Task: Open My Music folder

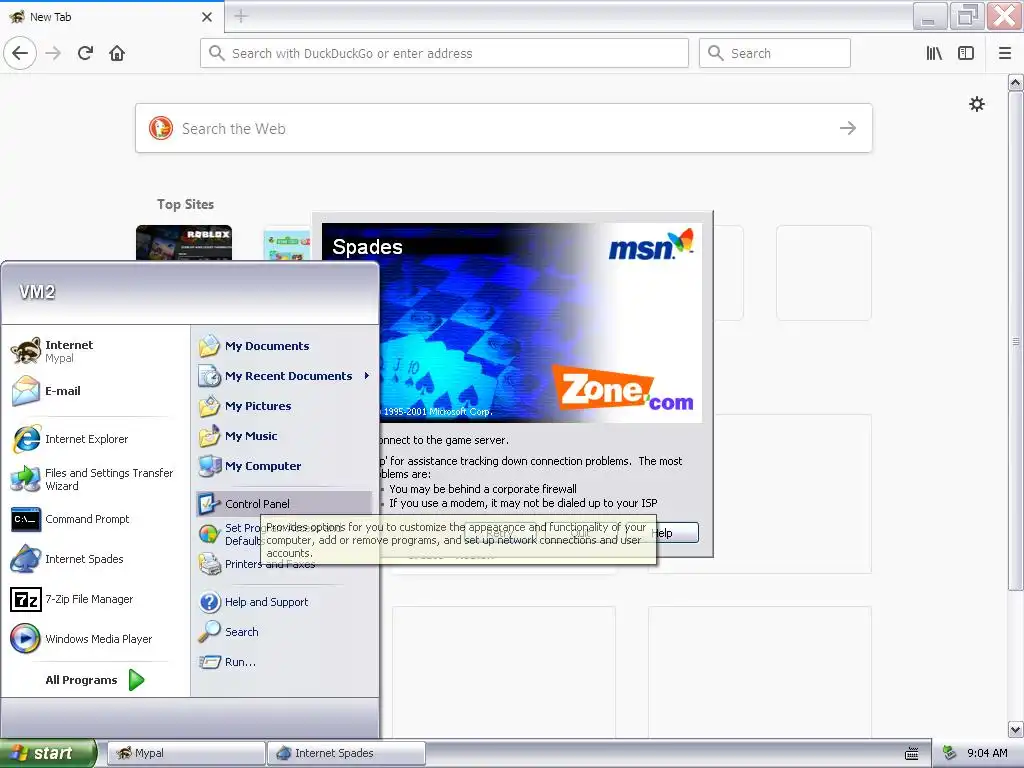Action: (285, 436)
